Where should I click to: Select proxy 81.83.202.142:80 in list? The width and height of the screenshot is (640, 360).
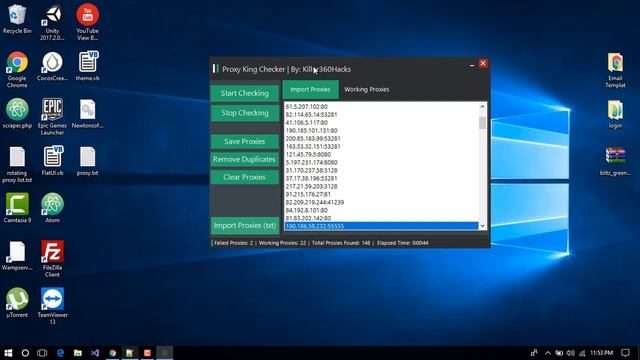tap(381, 218)
